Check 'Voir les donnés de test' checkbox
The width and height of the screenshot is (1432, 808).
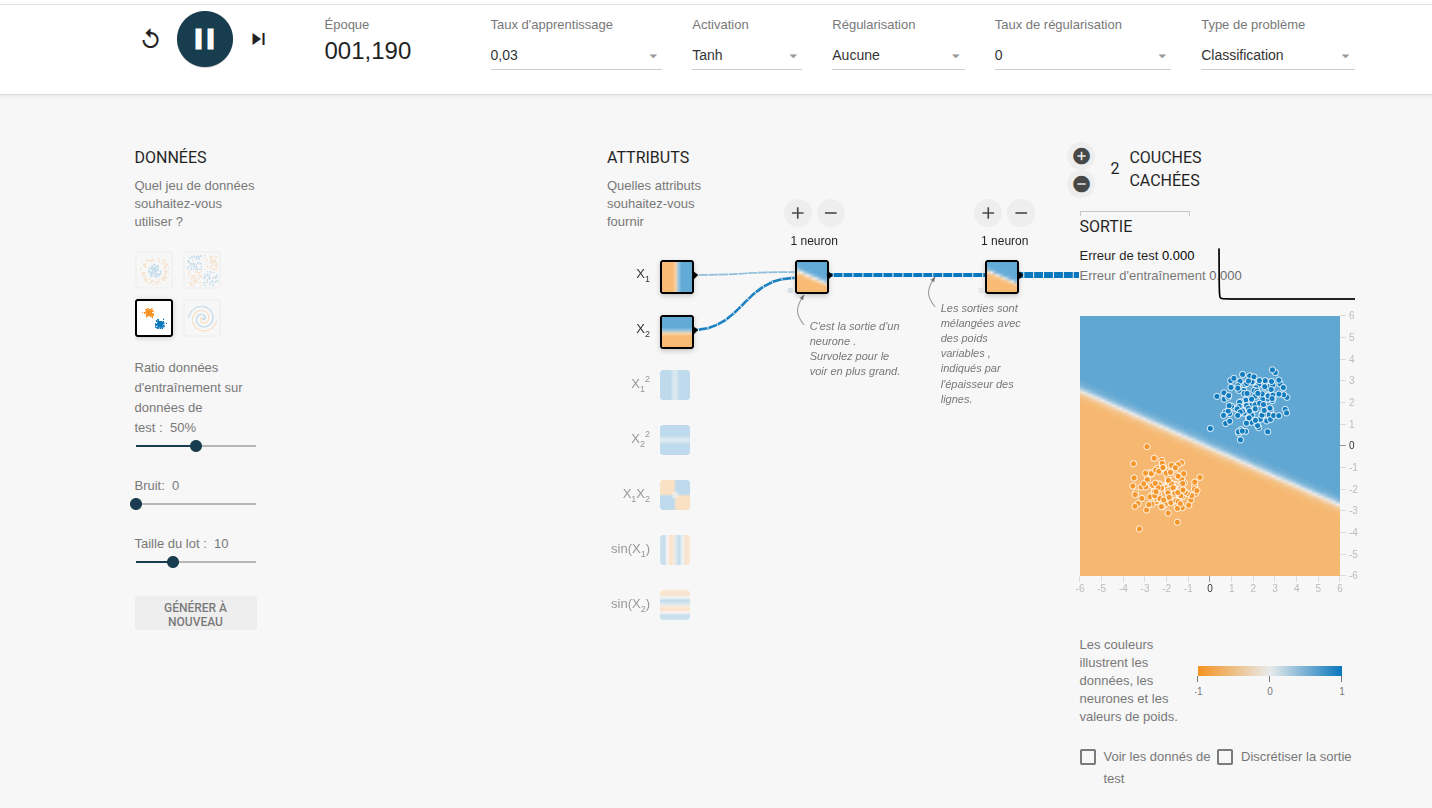point(1088,757)
